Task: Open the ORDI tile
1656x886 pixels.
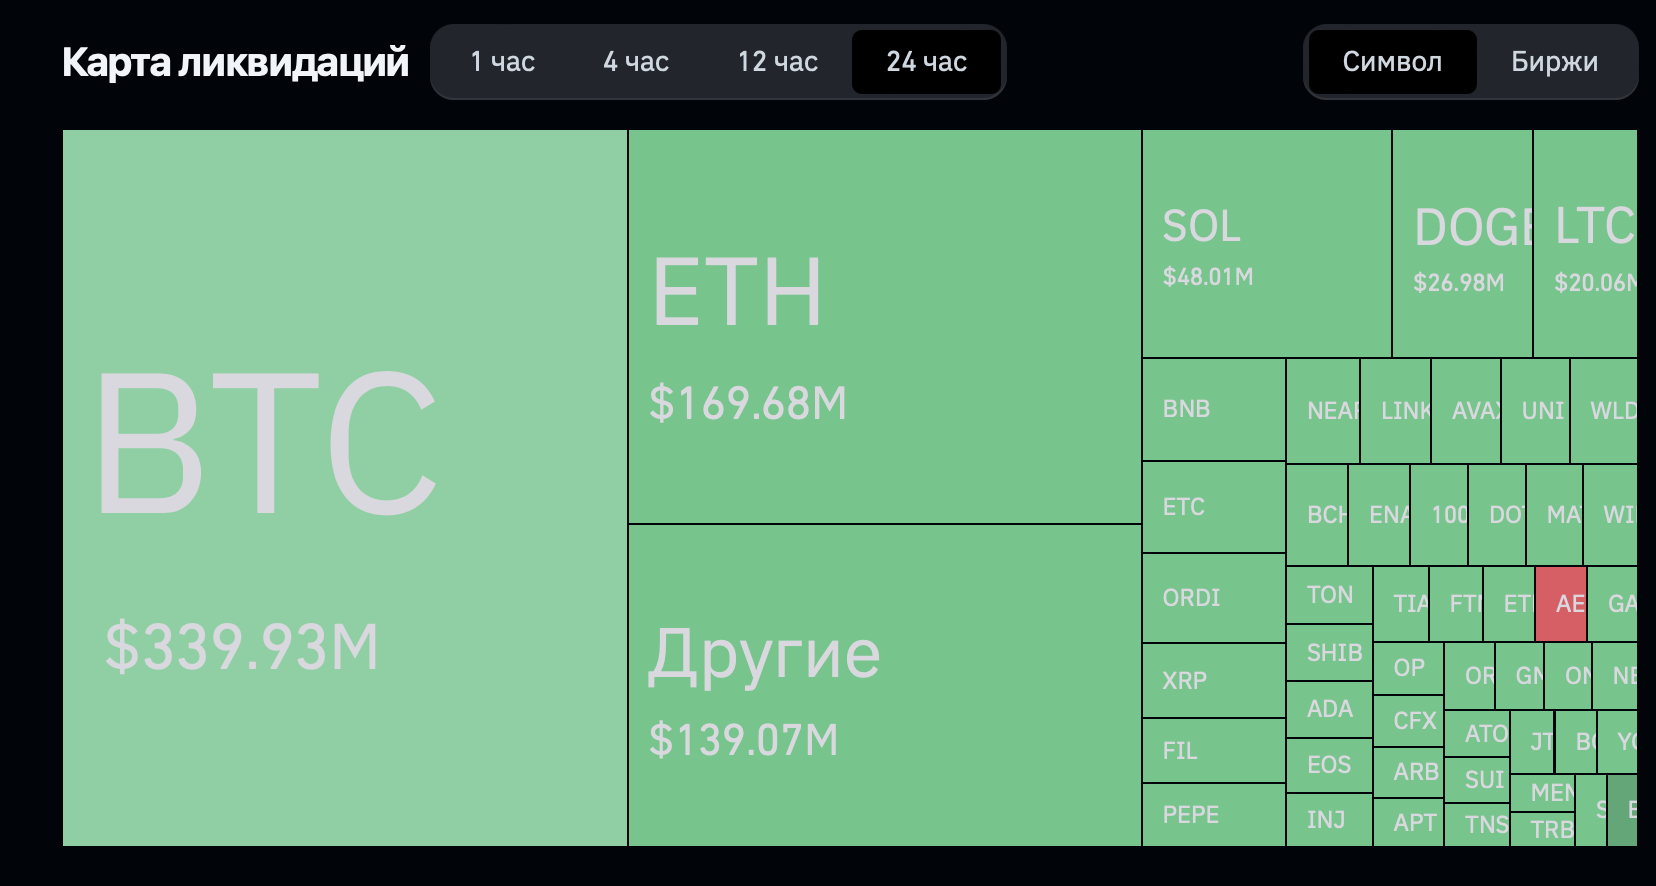Action: (1214, 598)
